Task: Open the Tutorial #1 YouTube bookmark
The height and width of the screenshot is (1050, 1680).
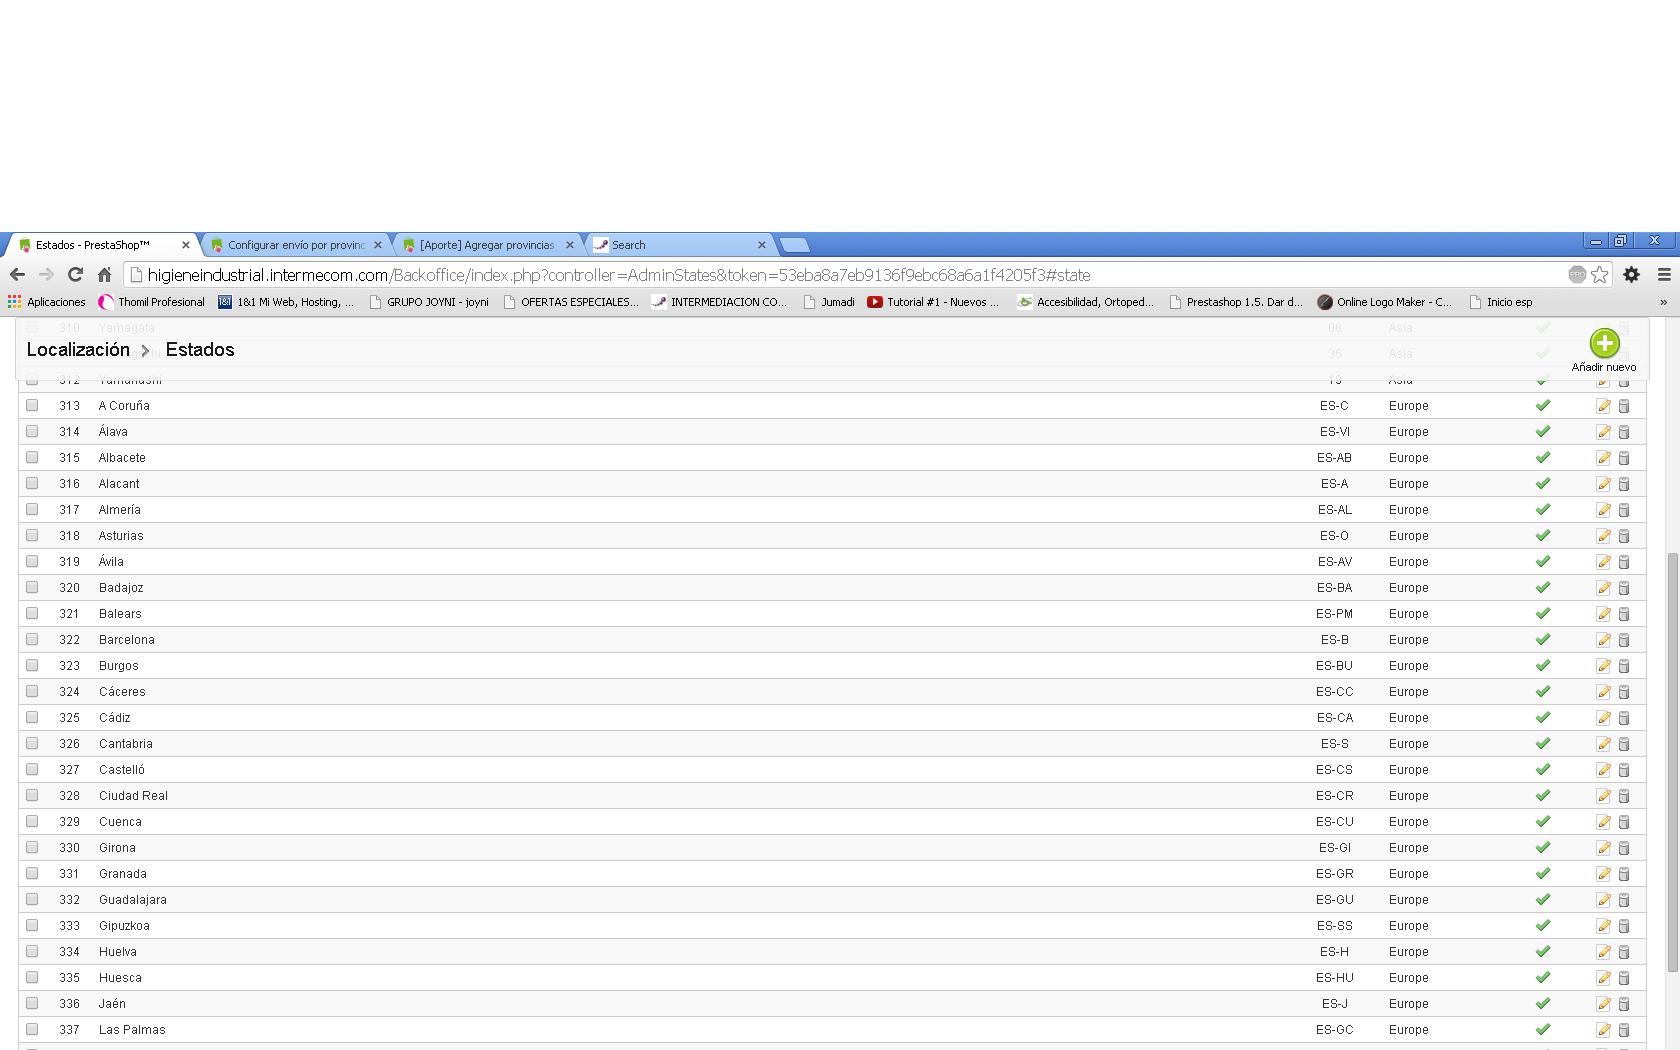Action: (x=933, y=302)
